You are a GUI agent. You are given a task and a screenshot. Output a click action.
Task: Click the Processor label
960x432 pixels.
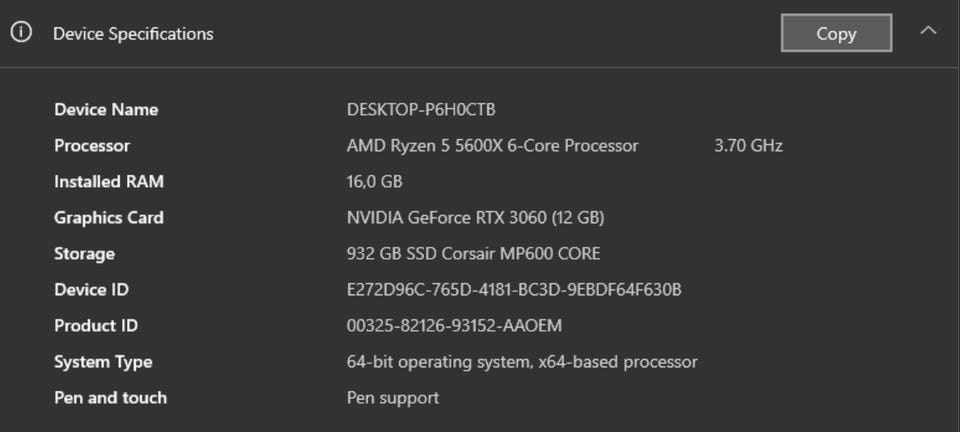tap(92, 146)
